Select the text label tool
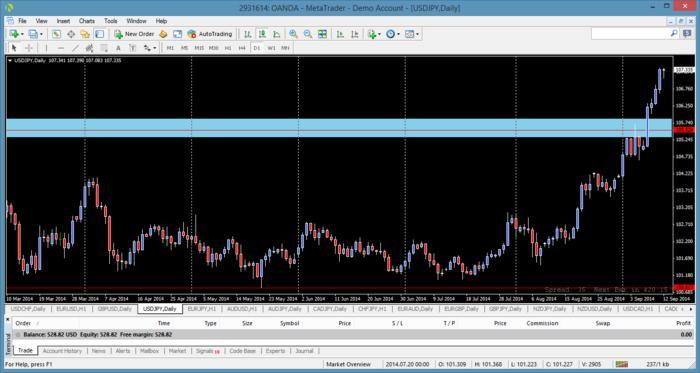 [118, 48]
